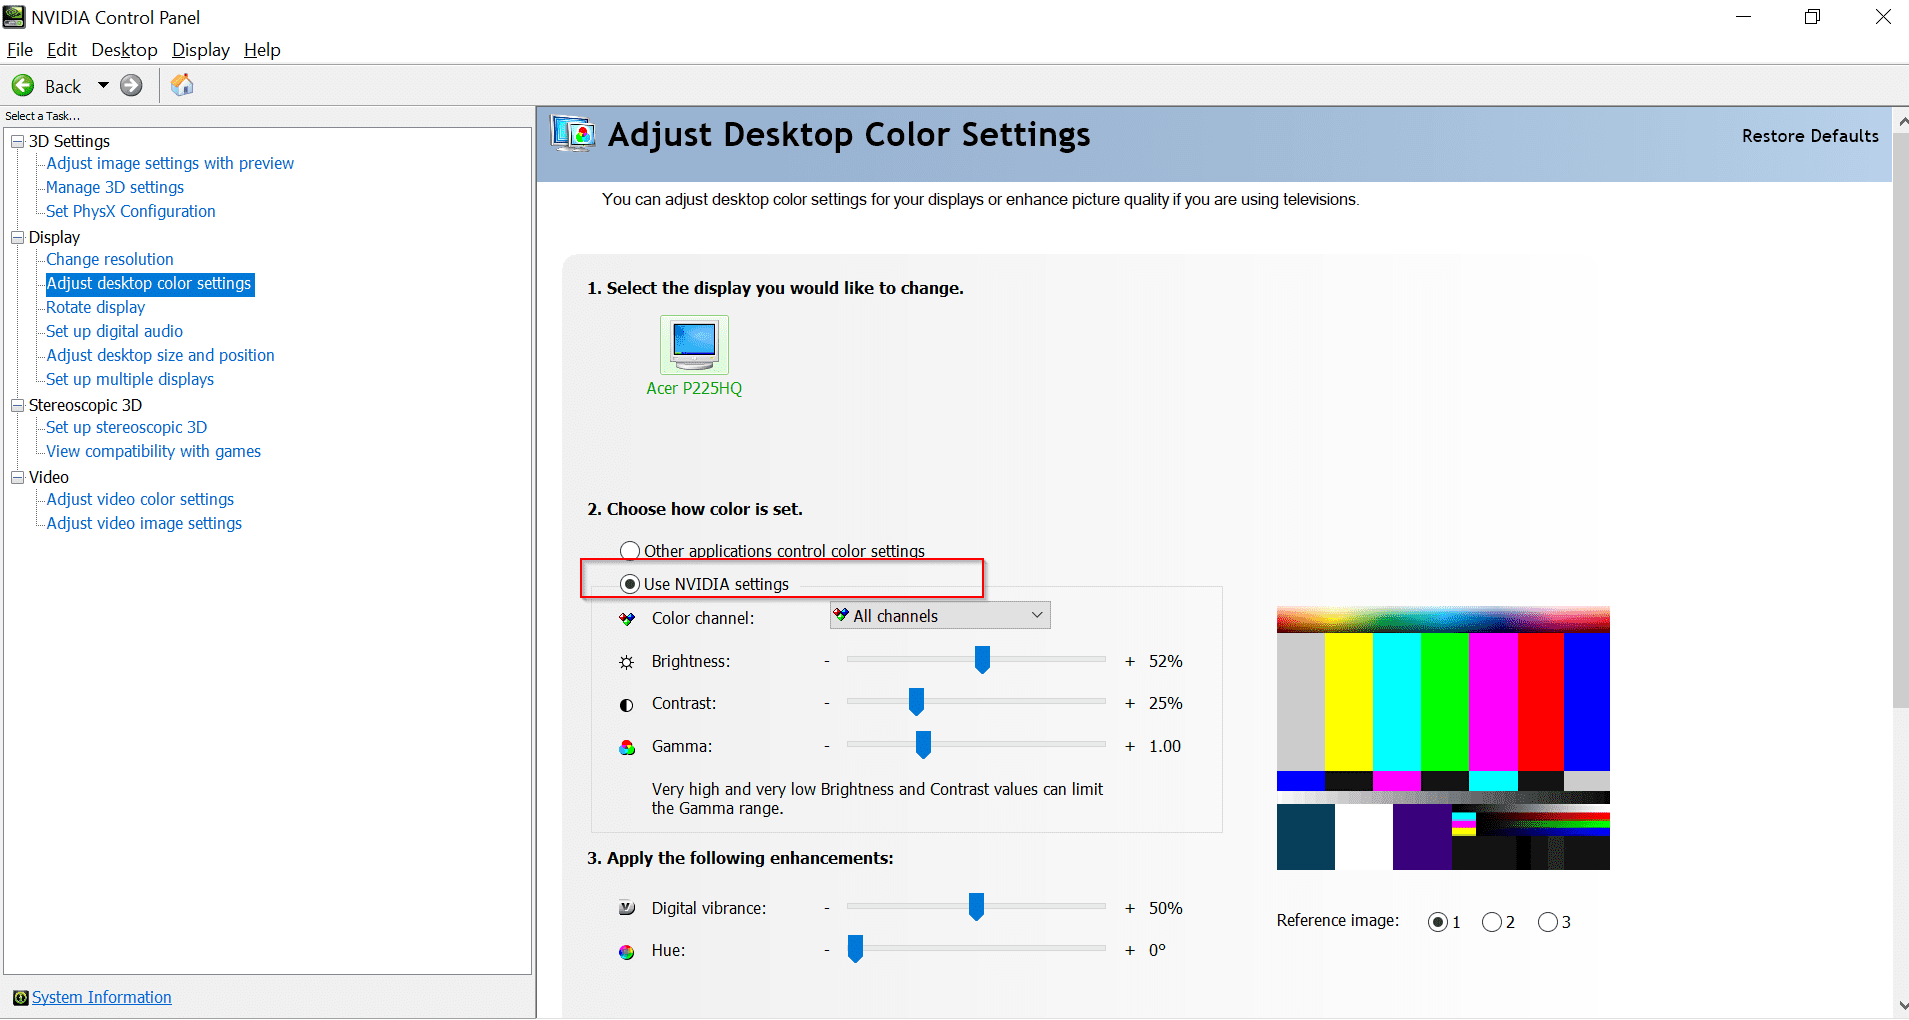The image size is (1909, 1020).
Task: Choose Reference image 1 radio button
Action: pyautogui.click(x=1438, y=922)
